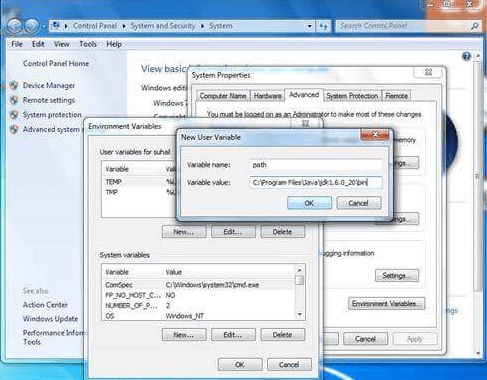Click the Apply button in System Properties

(415, 339)
